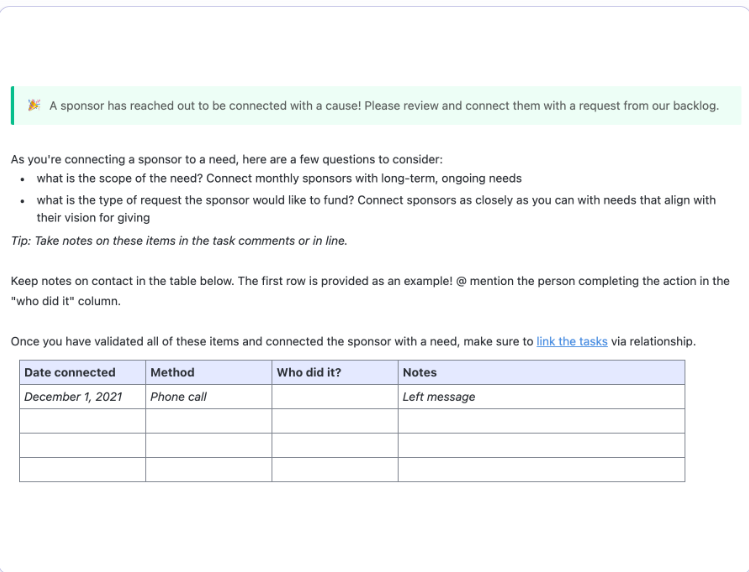Click first empty Notes cell below 'Left message'

542,421
